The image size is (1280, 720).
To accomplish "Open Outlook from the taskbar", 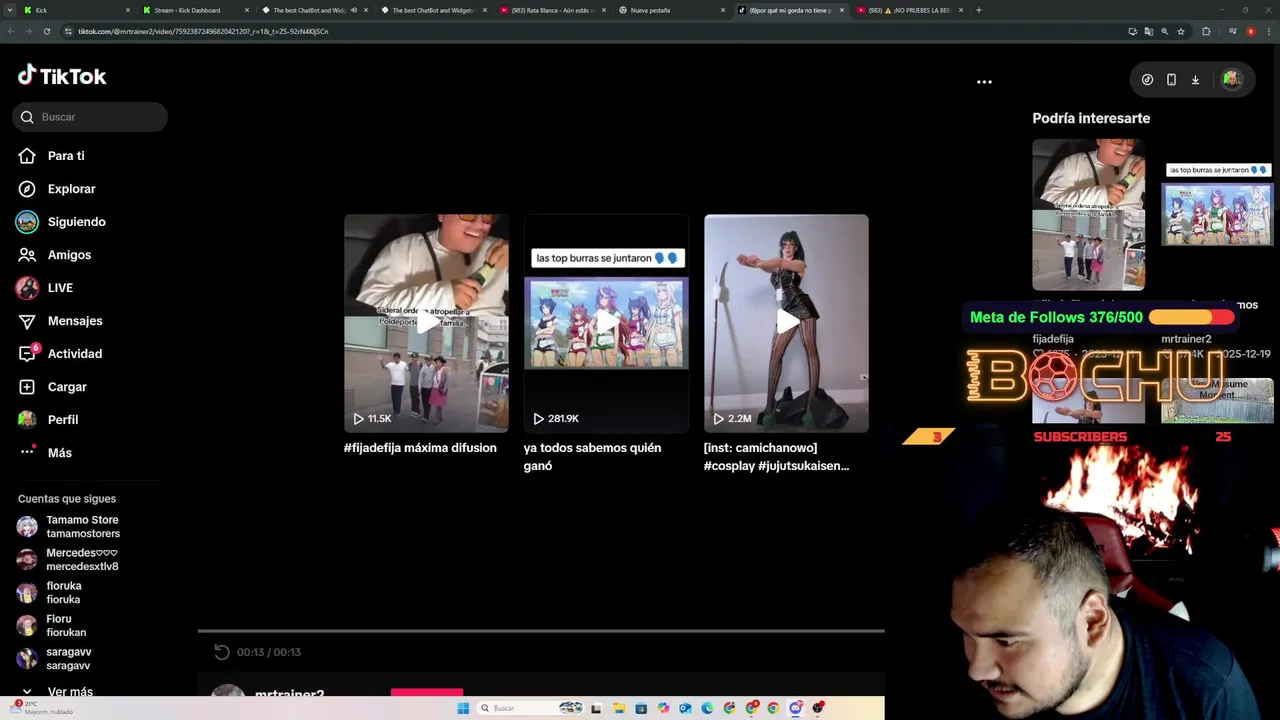I will point(685,708).
